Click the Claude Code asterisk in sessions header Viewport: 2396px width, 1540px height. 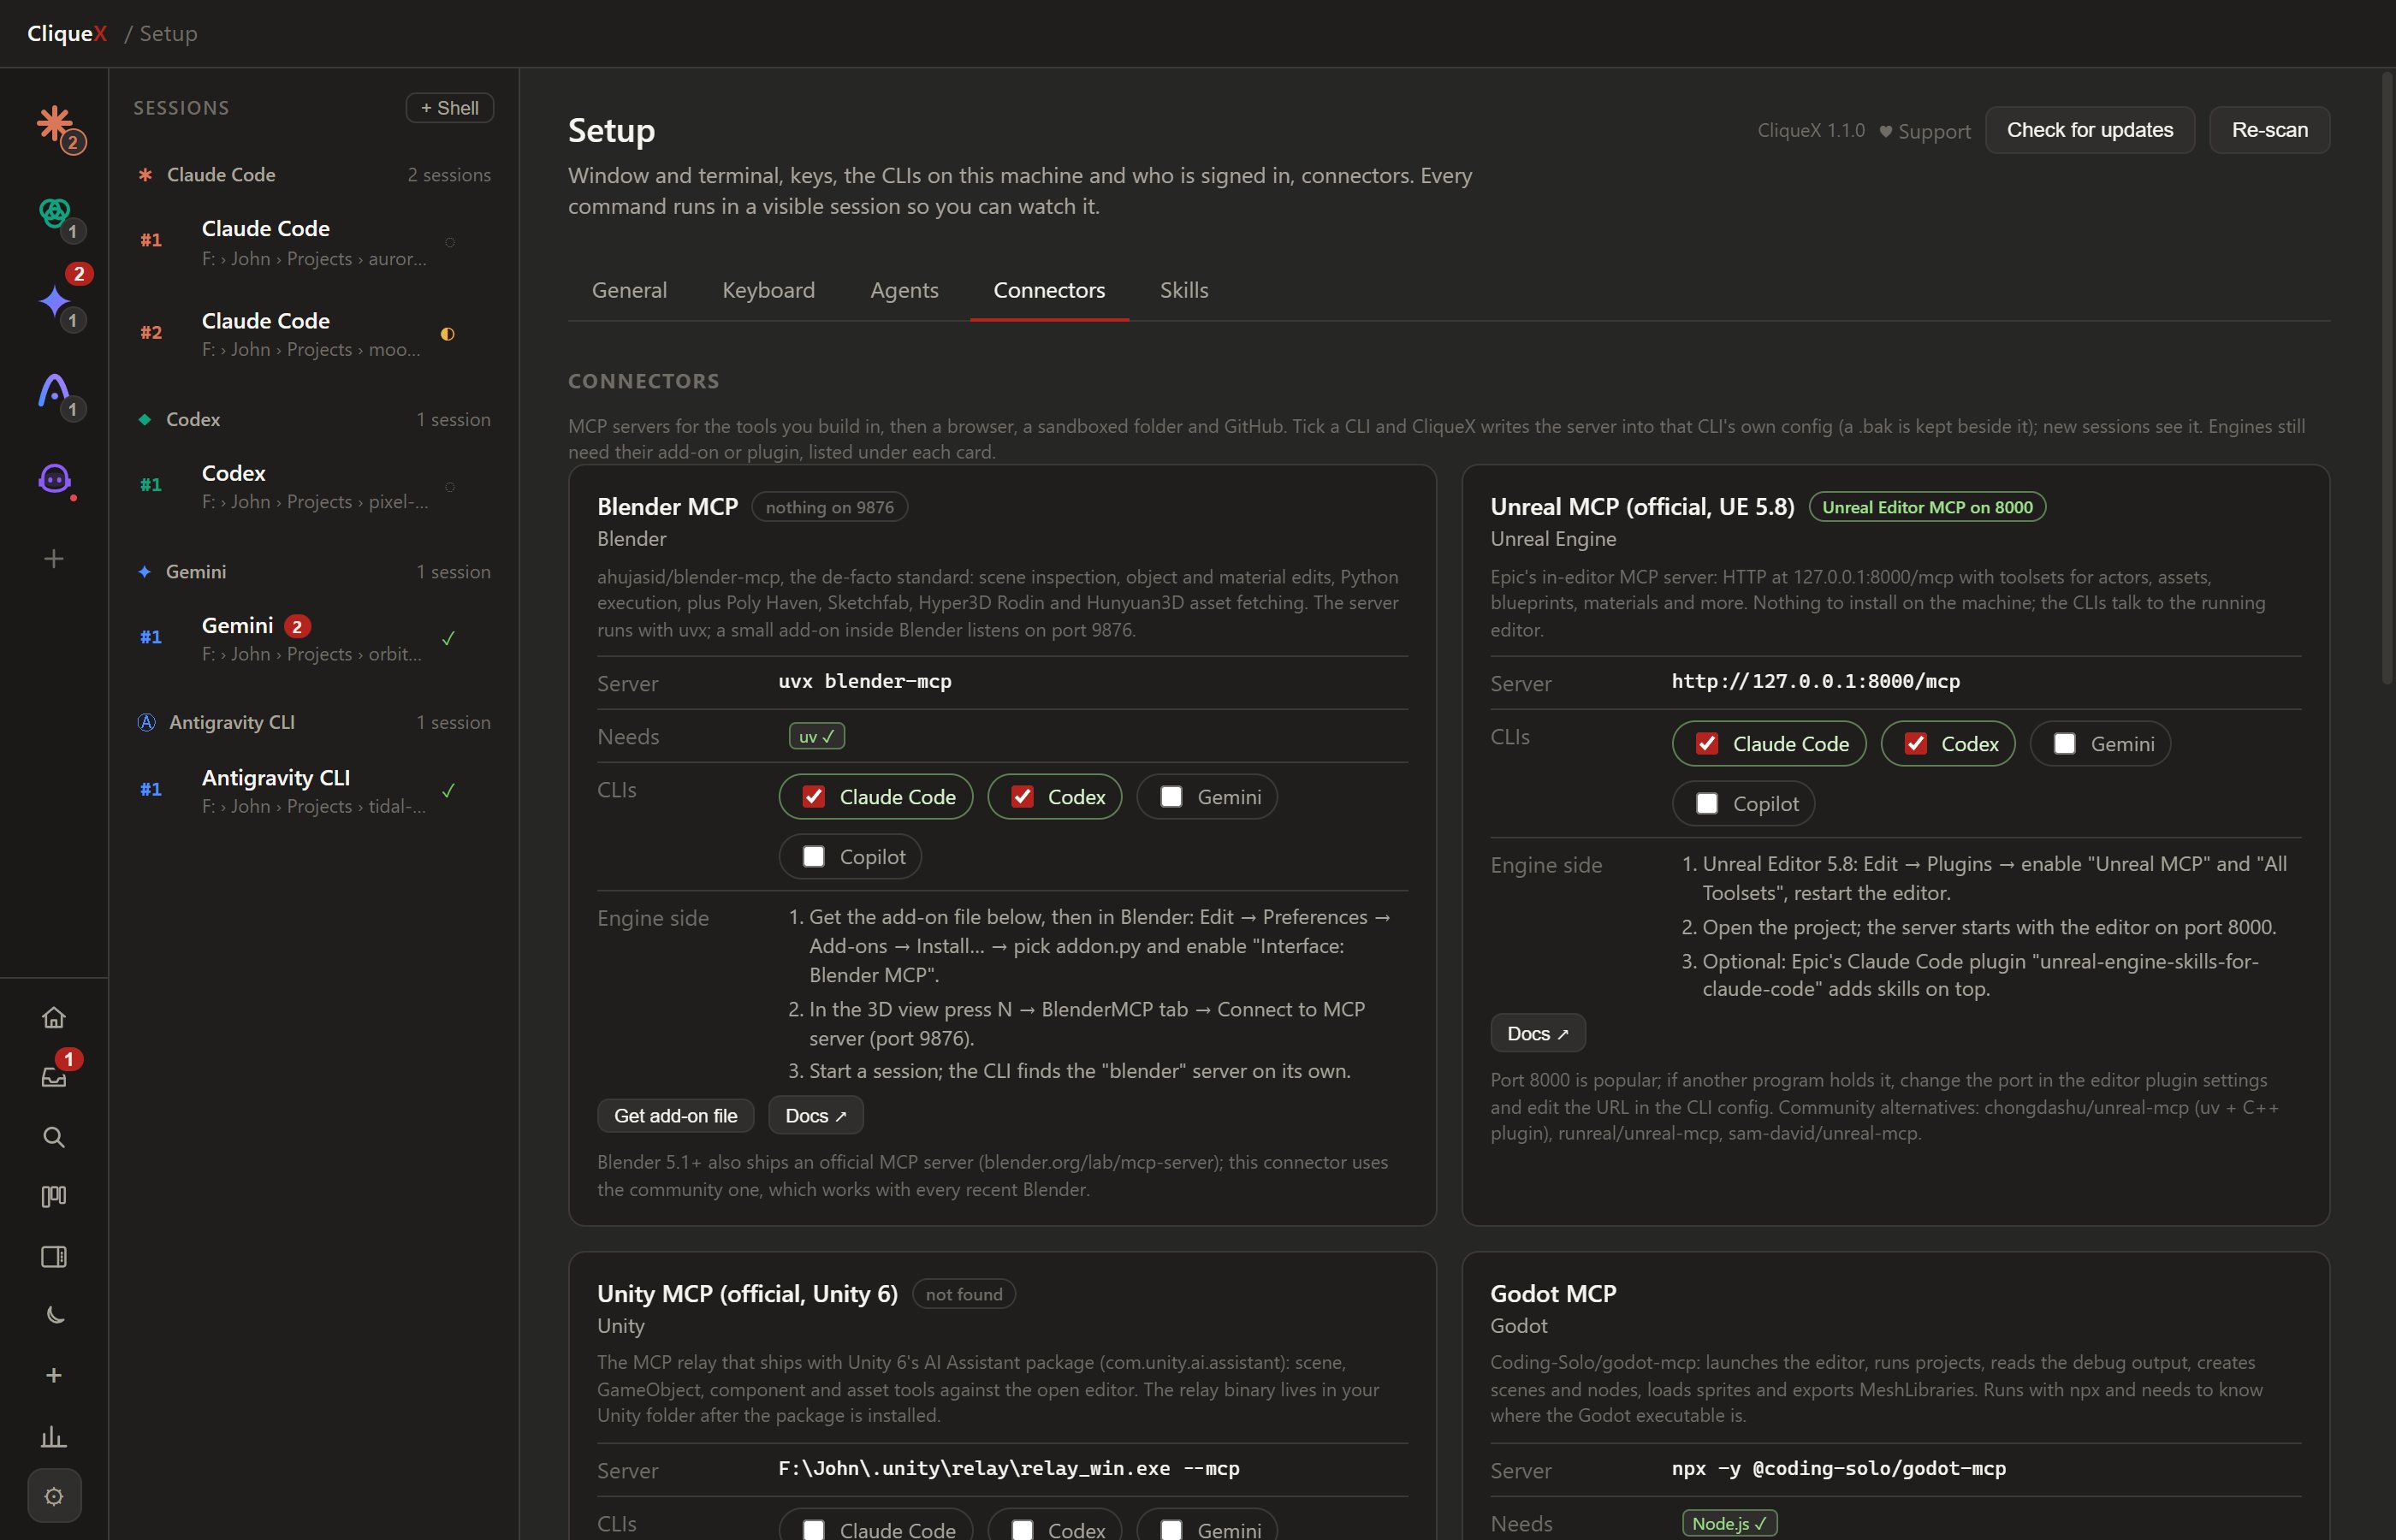[145, 175]
